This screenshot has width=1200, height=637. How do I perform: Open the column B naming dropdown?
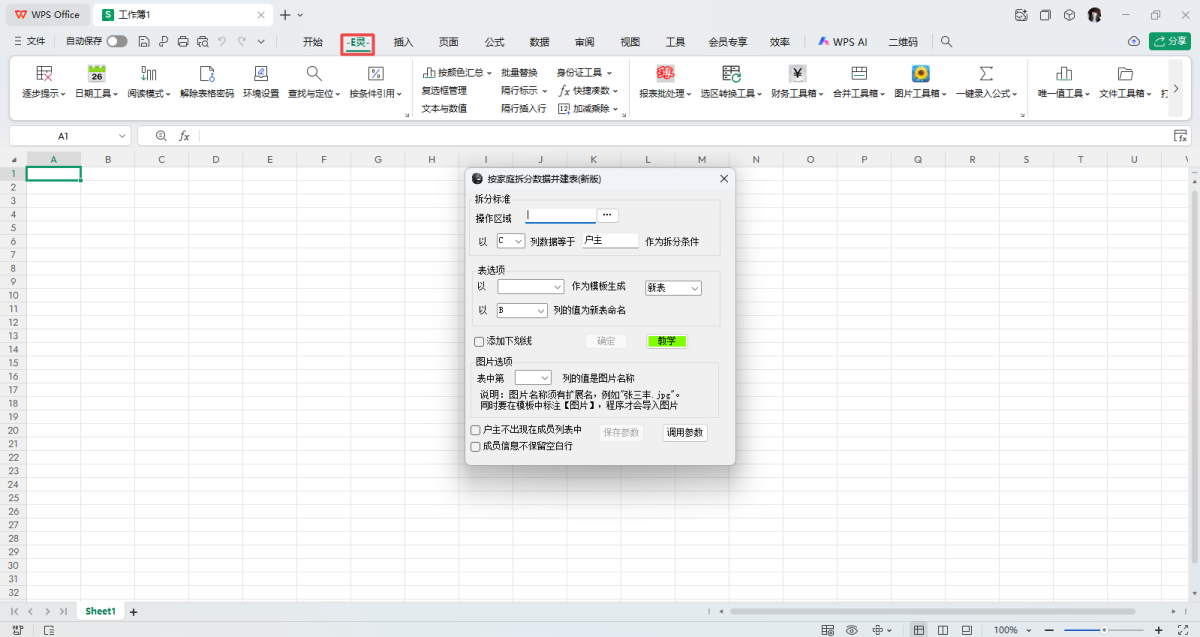pyautogui.click(x=522, y=311)
